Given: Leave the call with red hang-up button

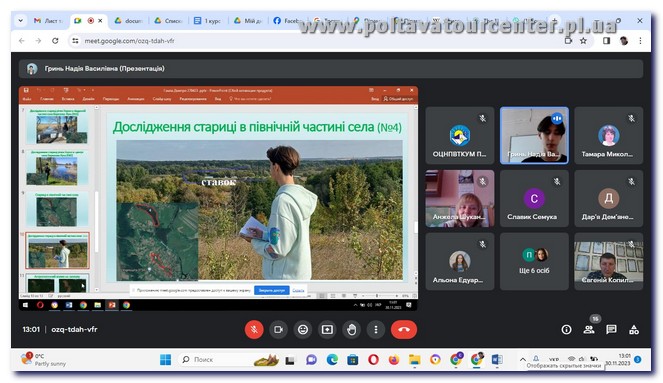Looking at the screenshot, I should tap(404, 329).
